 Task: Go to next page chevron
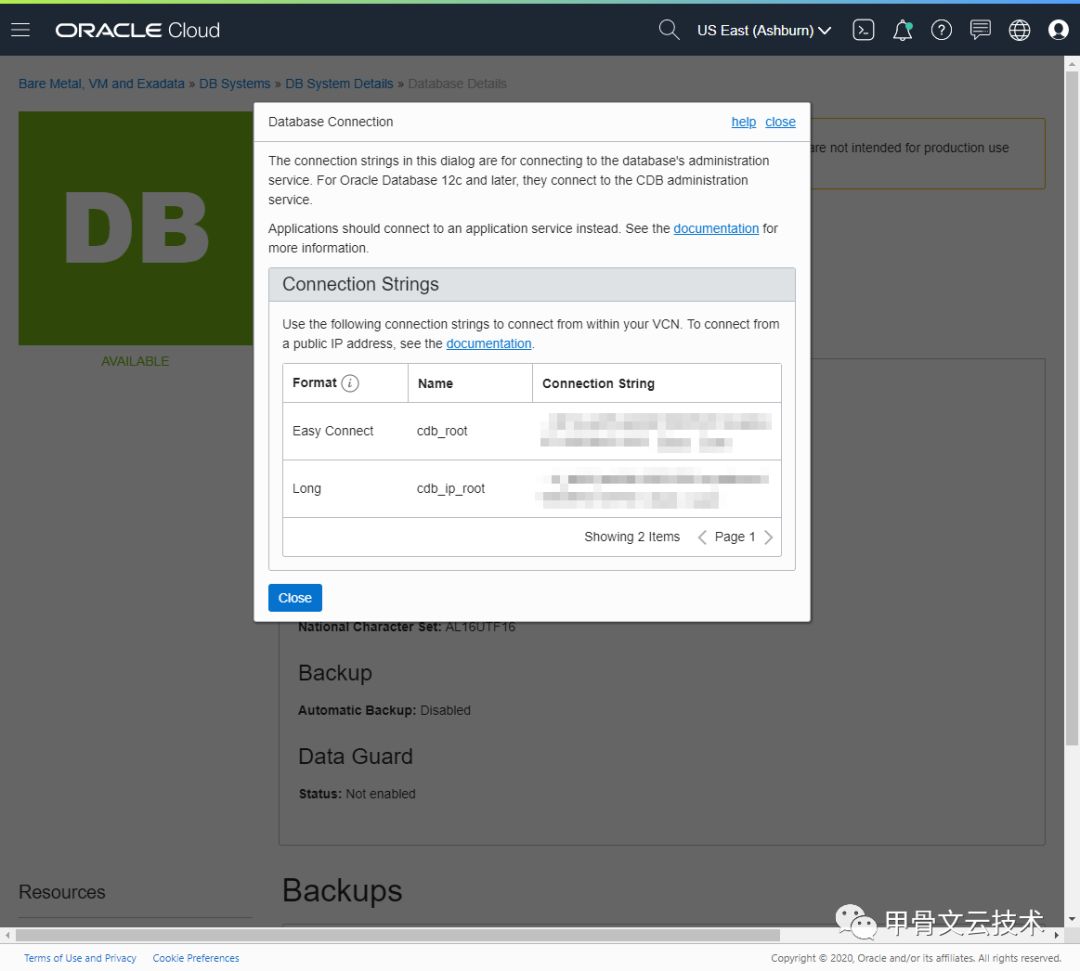point(769,537)
